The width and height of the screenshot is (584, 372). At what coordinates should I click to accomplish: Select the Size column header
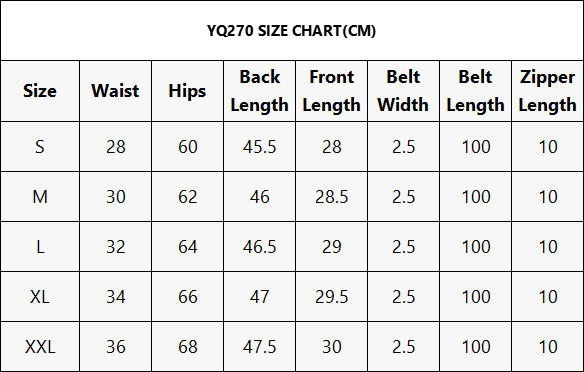[x=40, y=91]
